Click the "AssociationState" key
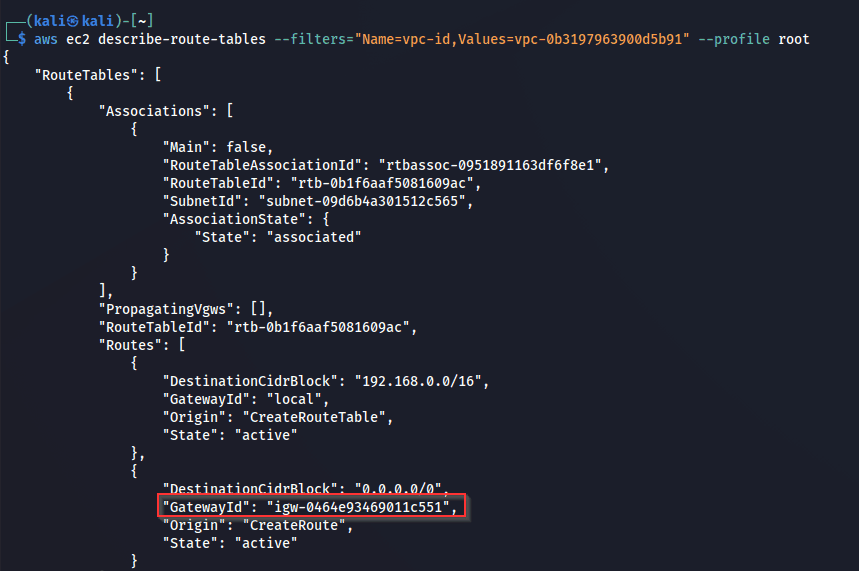The height and width of the screenshot is (571, 859). [234, 219]
